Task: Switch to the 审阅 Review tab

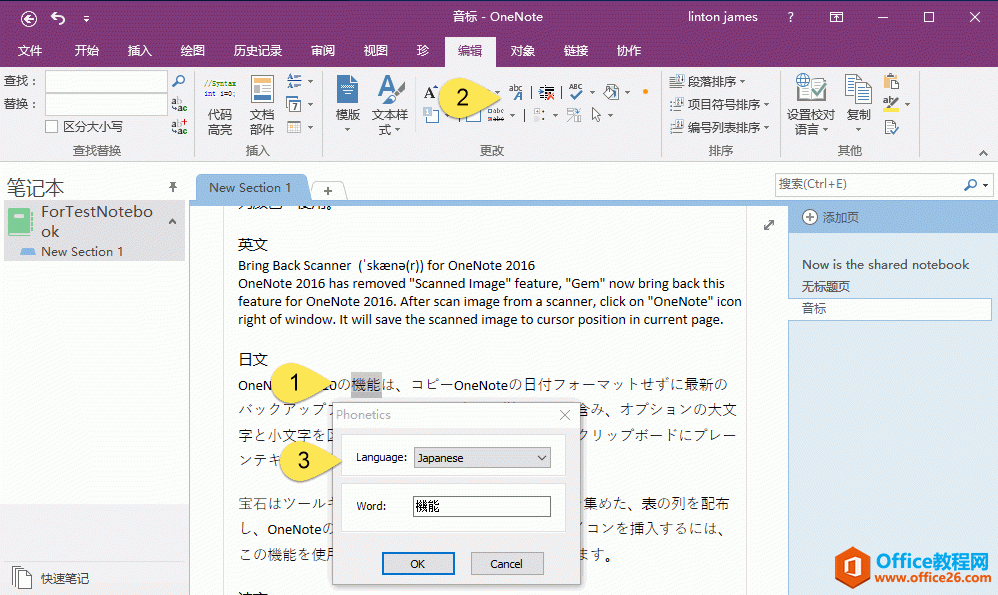Action: coord(323,51)
